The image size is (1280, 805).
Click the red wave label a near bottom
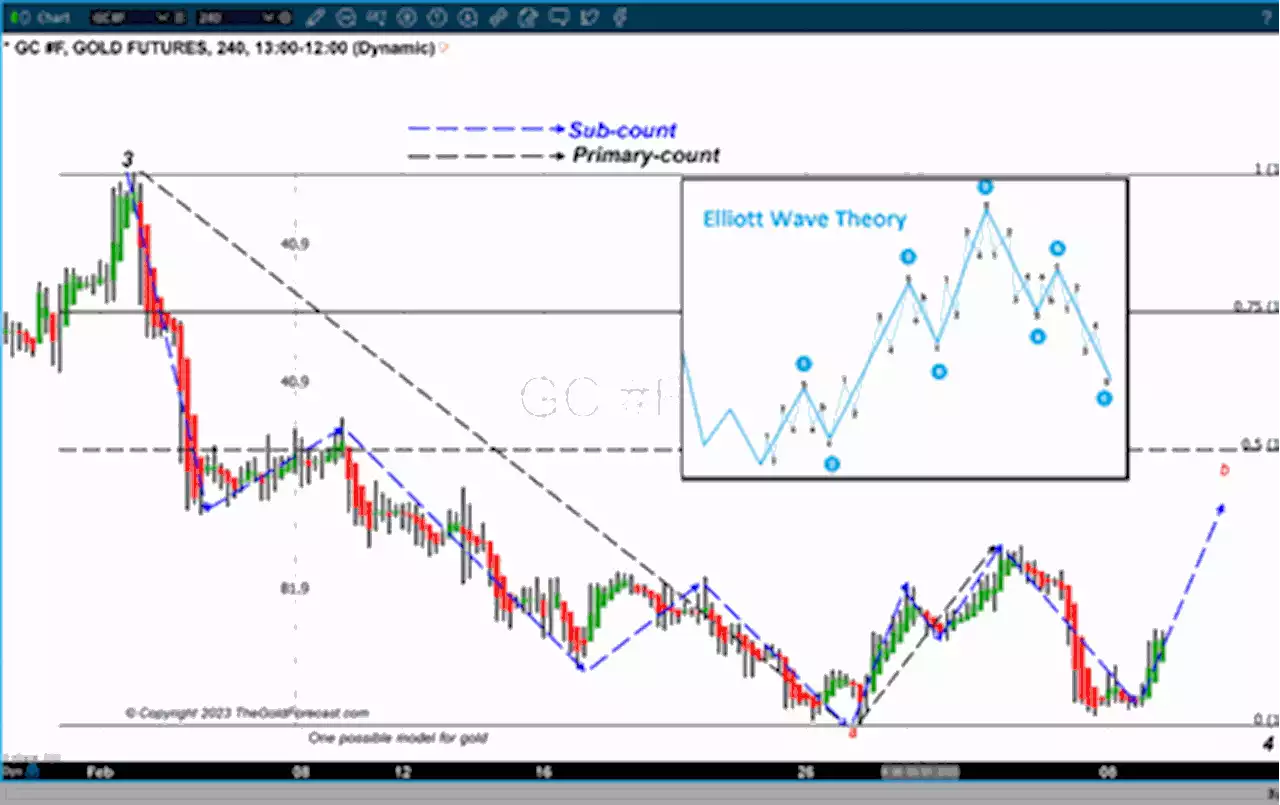pos(852,734)
